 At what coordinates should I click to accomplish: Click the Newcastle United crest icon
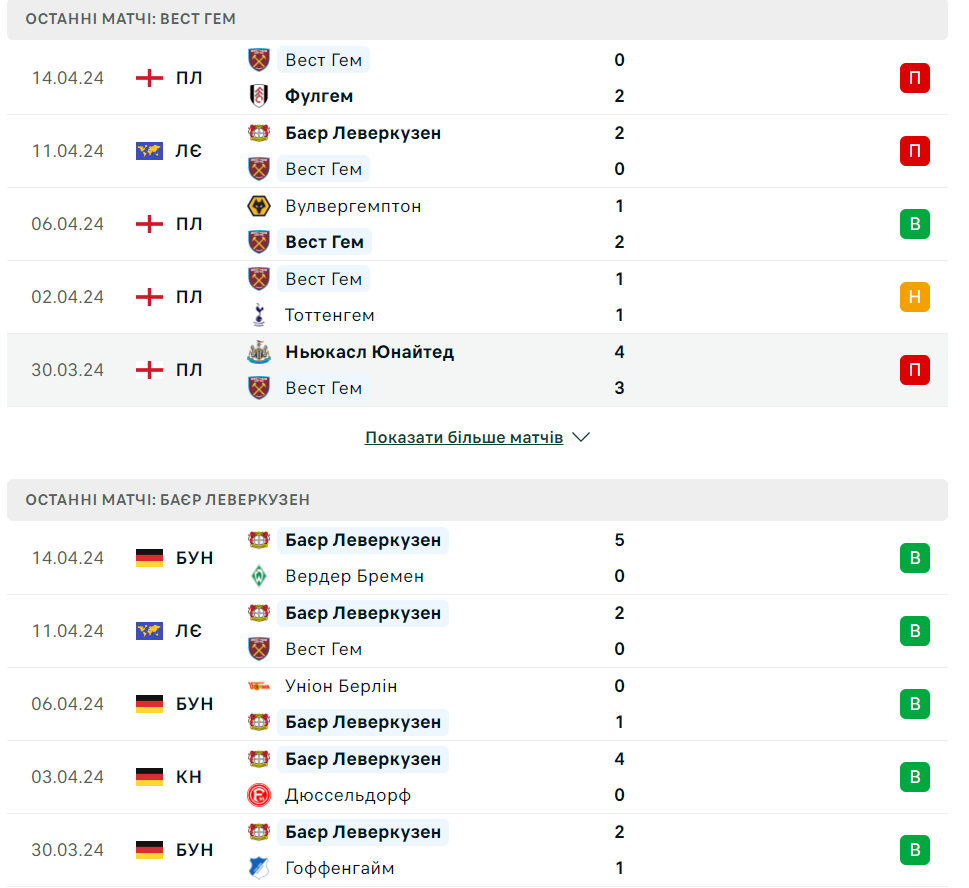[x=259, y=352]
